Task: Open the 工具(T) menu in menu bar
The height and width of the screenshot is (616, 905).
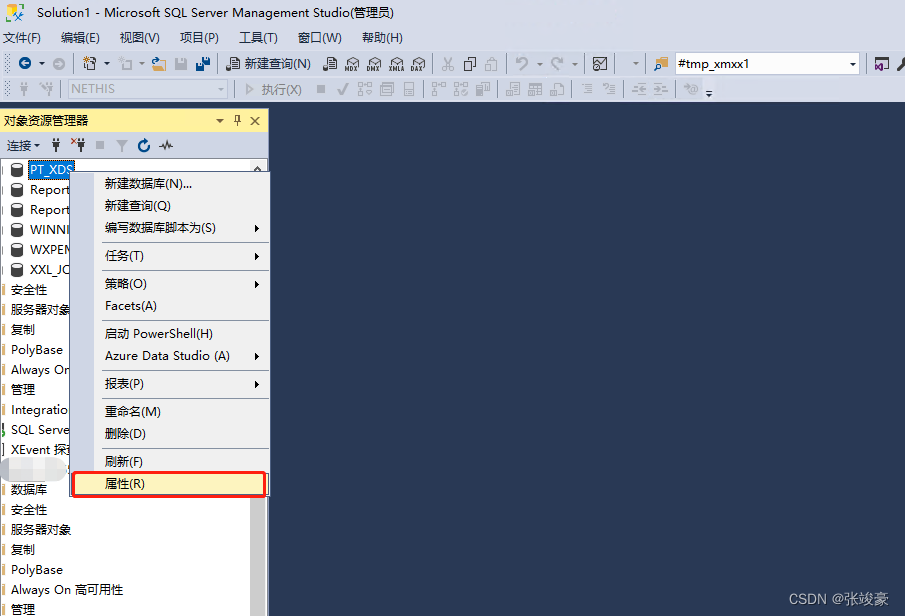Action: (258, 38)
